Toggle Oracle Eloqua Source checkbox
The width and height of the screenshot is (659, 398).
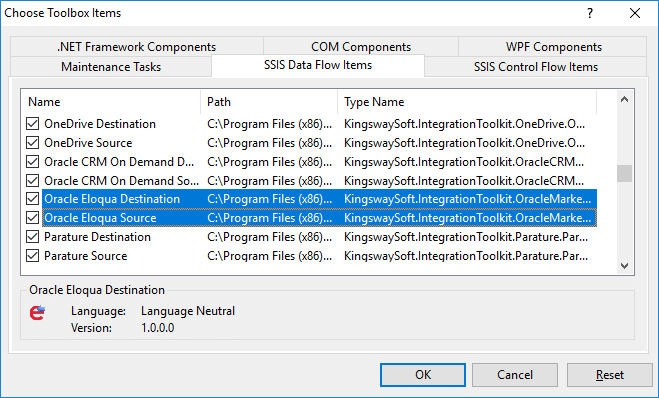tap(32, 218)
